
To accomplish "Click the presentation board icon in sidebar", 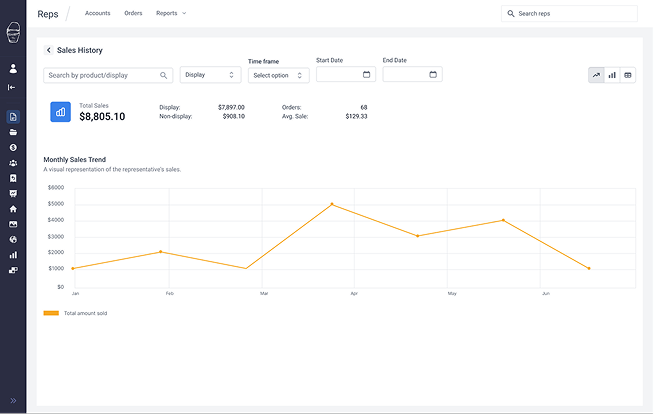I will click(13, 194).
